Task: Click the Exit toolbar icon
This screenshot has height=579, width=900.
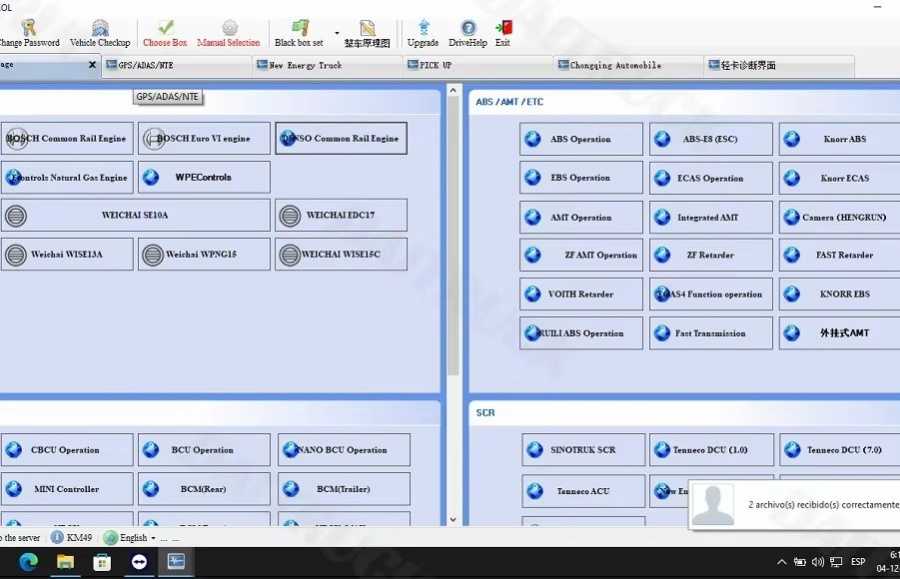Action: click(x=503, y=33)
